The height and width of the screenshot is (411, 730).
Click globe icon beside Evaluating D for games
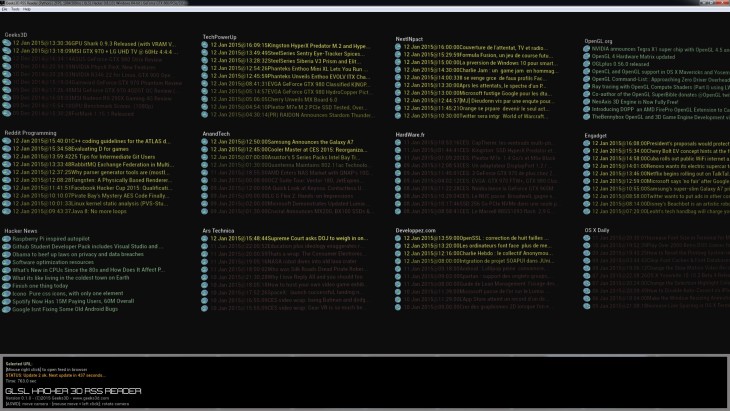7,149
